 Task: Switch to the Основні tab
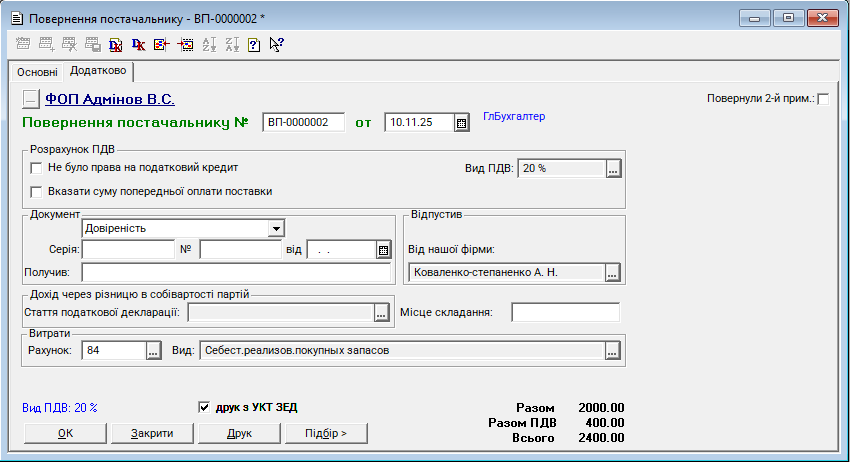tap(36, 72)
